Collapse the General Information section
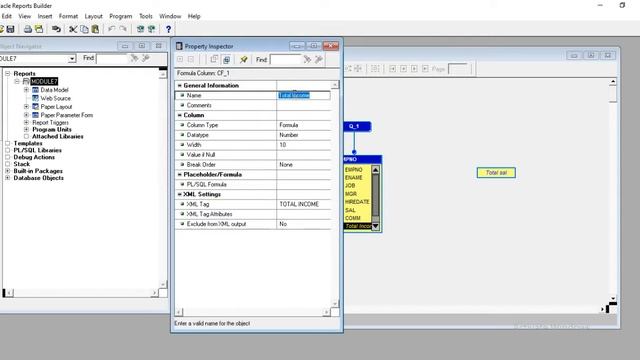The width and height of the screenshot is (640, 360). point(180,85)
